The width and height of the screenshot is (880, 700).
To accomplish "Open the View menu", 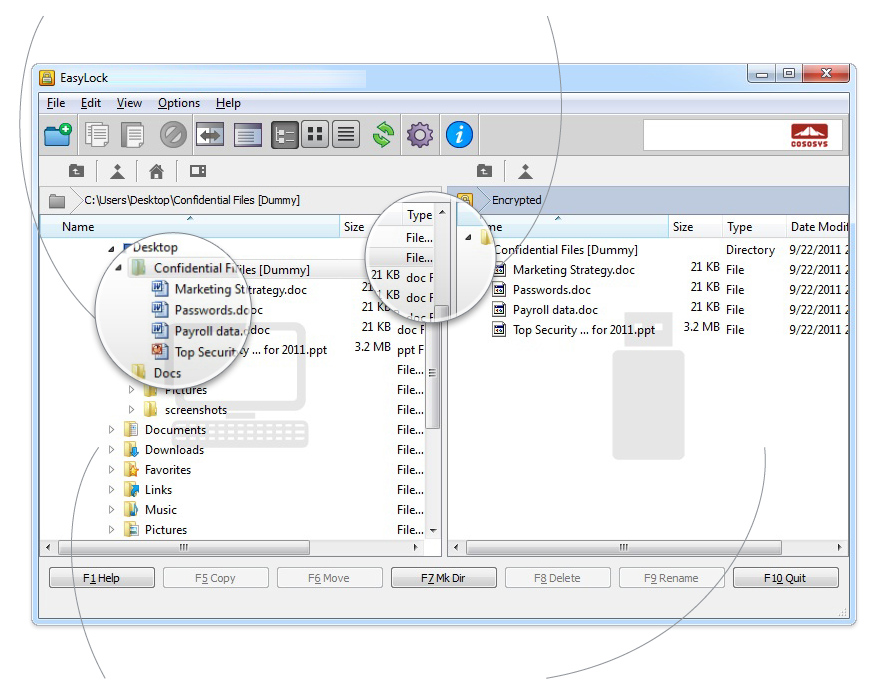I will (129, 103).
